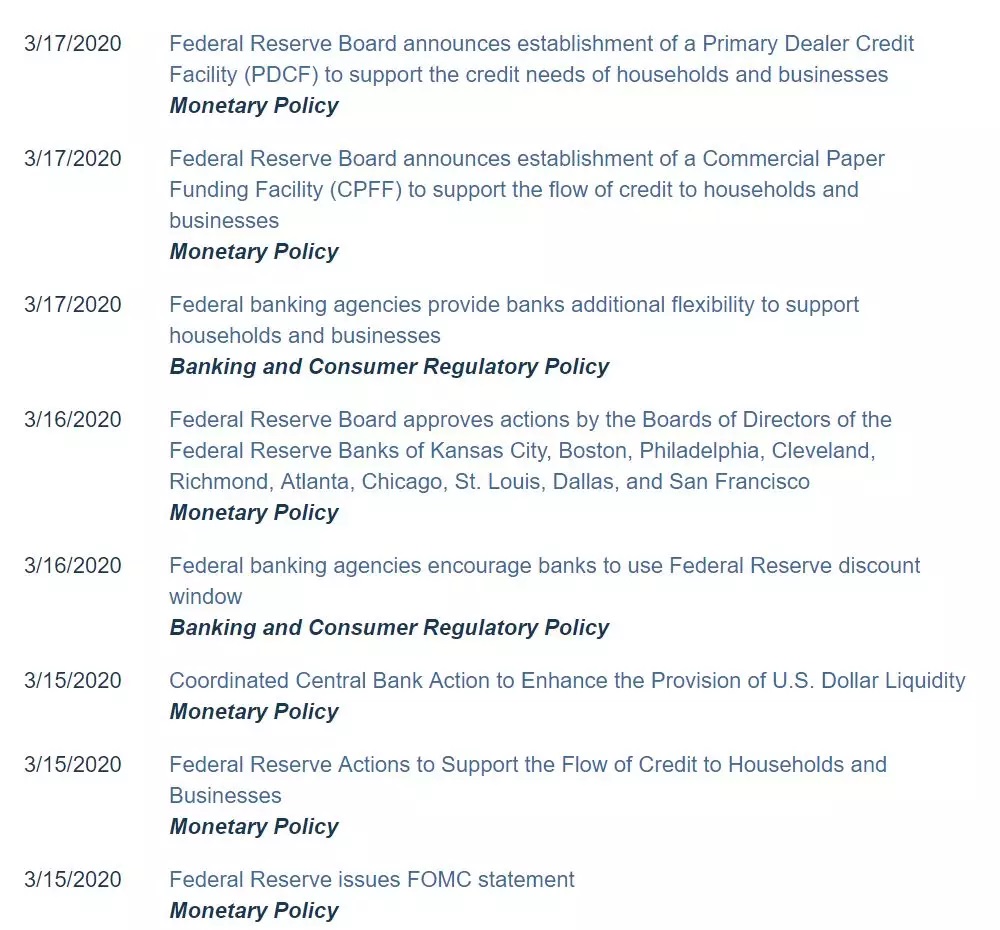
Task: Click the 3/16/2020 date beside discount window item
Action: pos(73,566)
